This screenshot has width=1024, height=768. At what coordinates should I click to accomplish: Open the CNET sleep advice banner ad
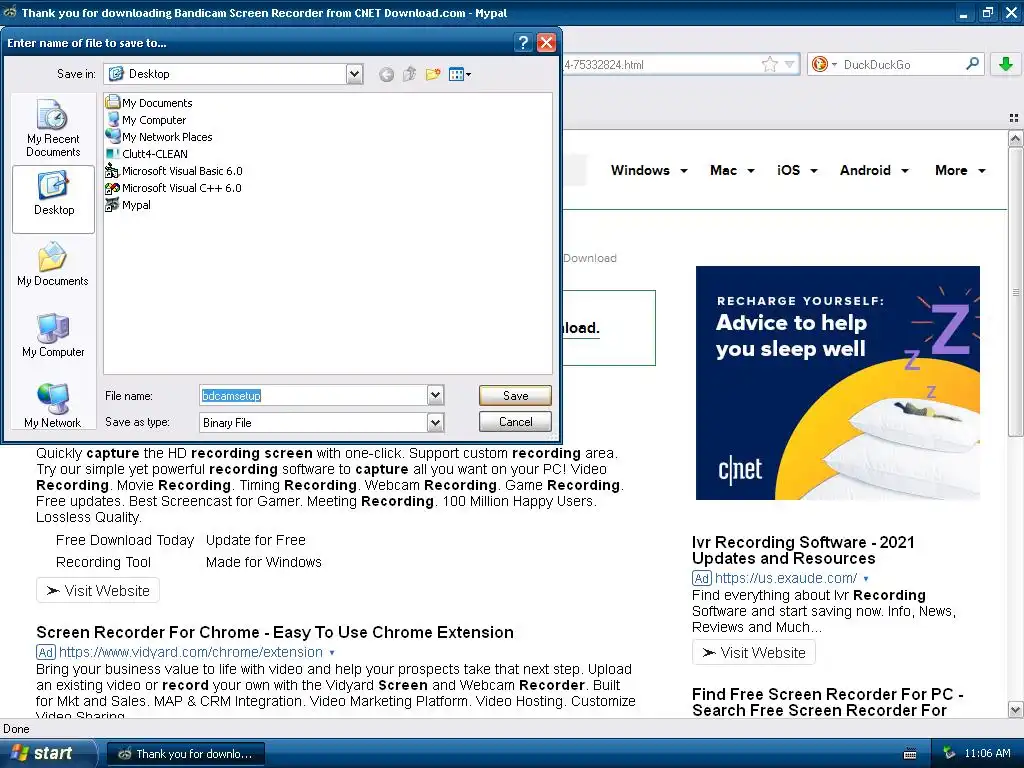click(838, 383)
